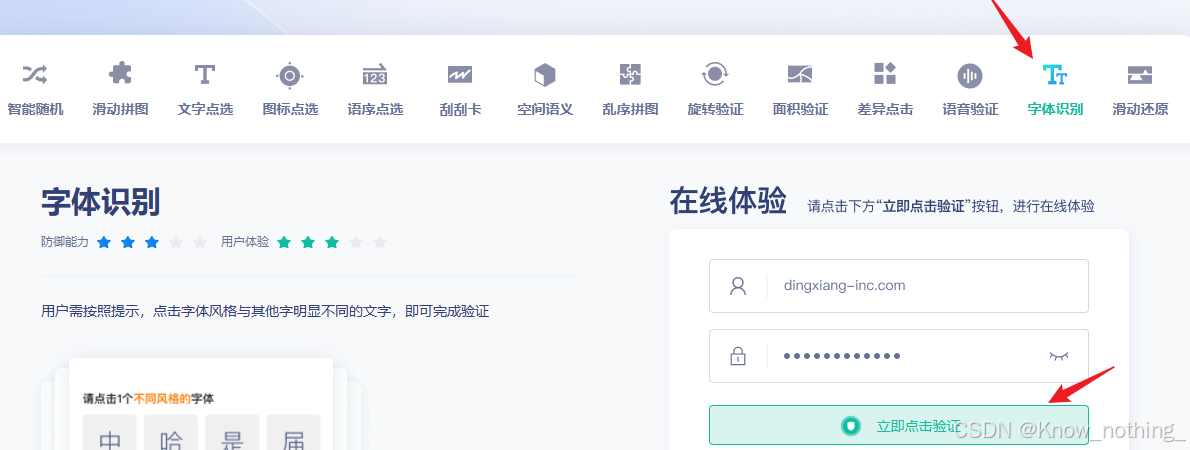Open the 差异点击 tab label
This screenshot has width=1190, height=450.
pyautogui.click(x=885, y=109)
